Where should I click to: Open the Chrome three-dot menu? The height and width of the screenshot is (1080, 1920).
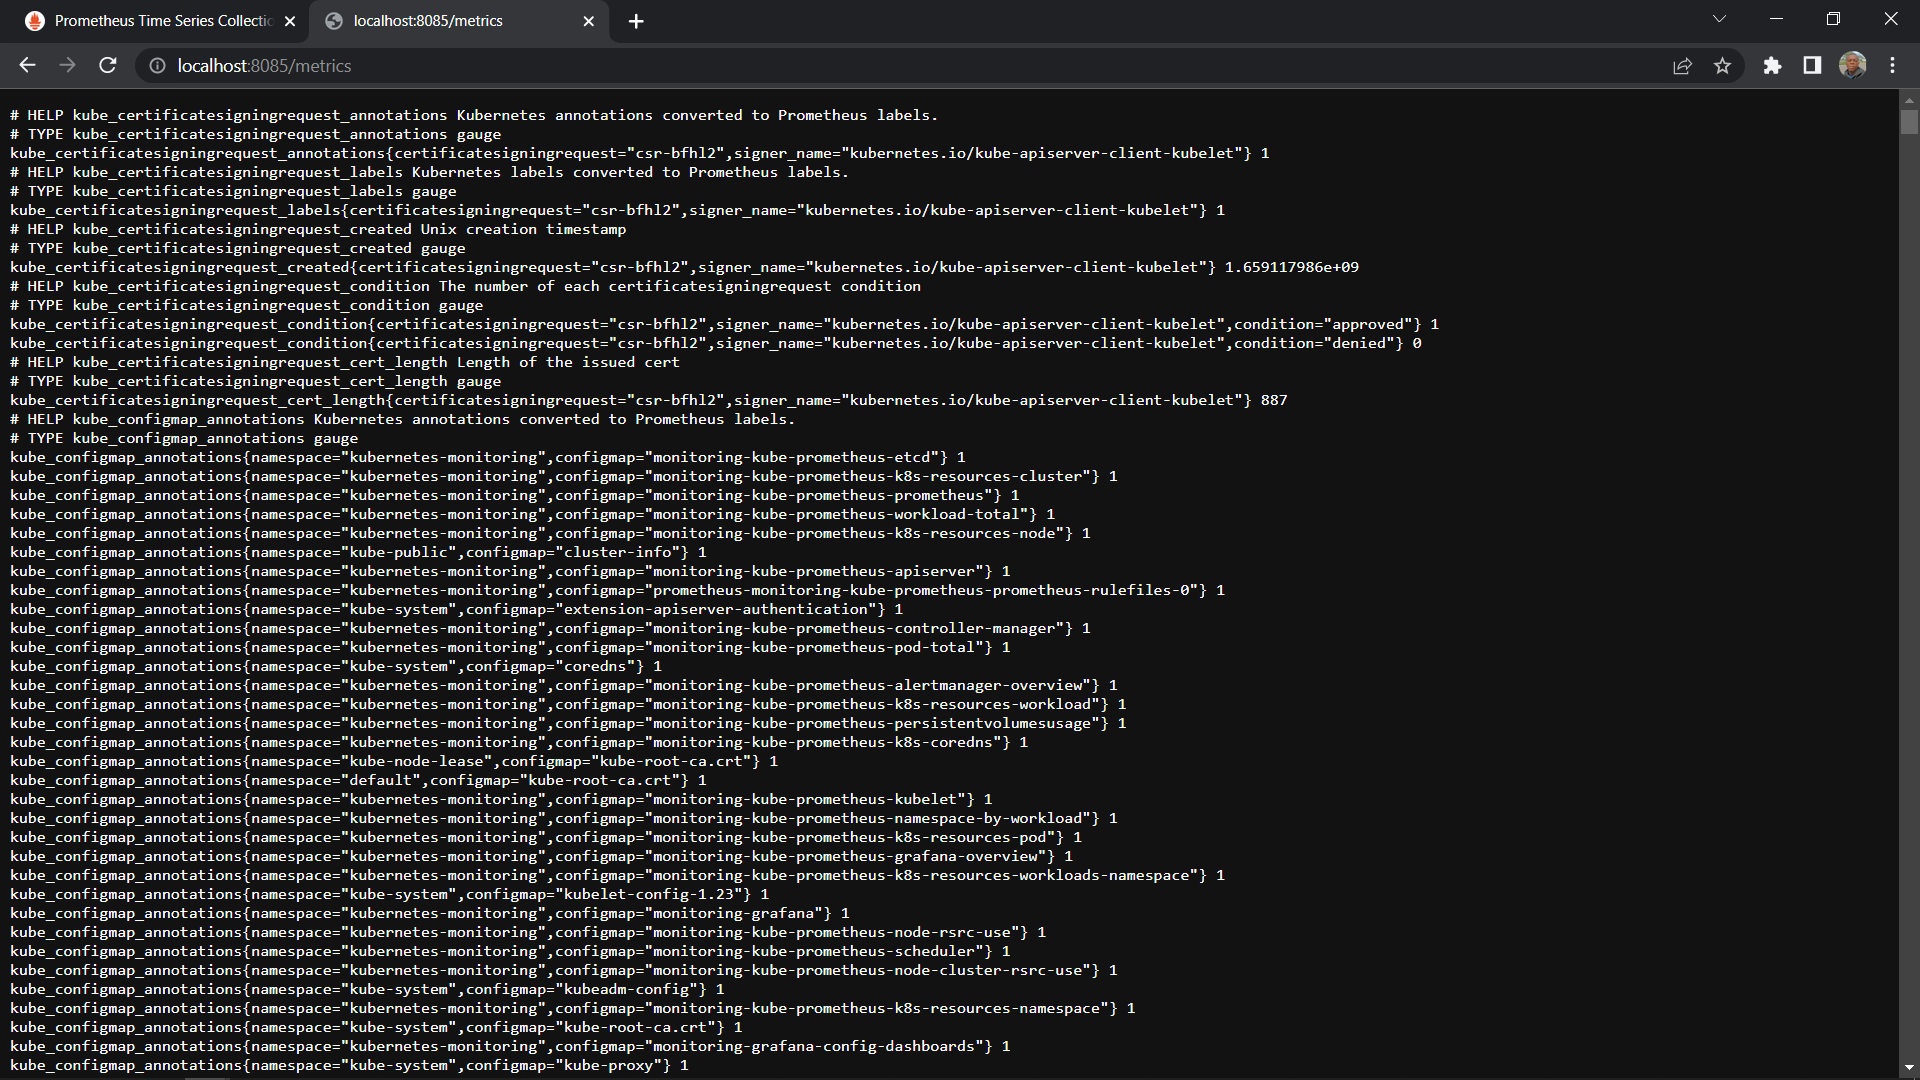tap(1892, 65)
